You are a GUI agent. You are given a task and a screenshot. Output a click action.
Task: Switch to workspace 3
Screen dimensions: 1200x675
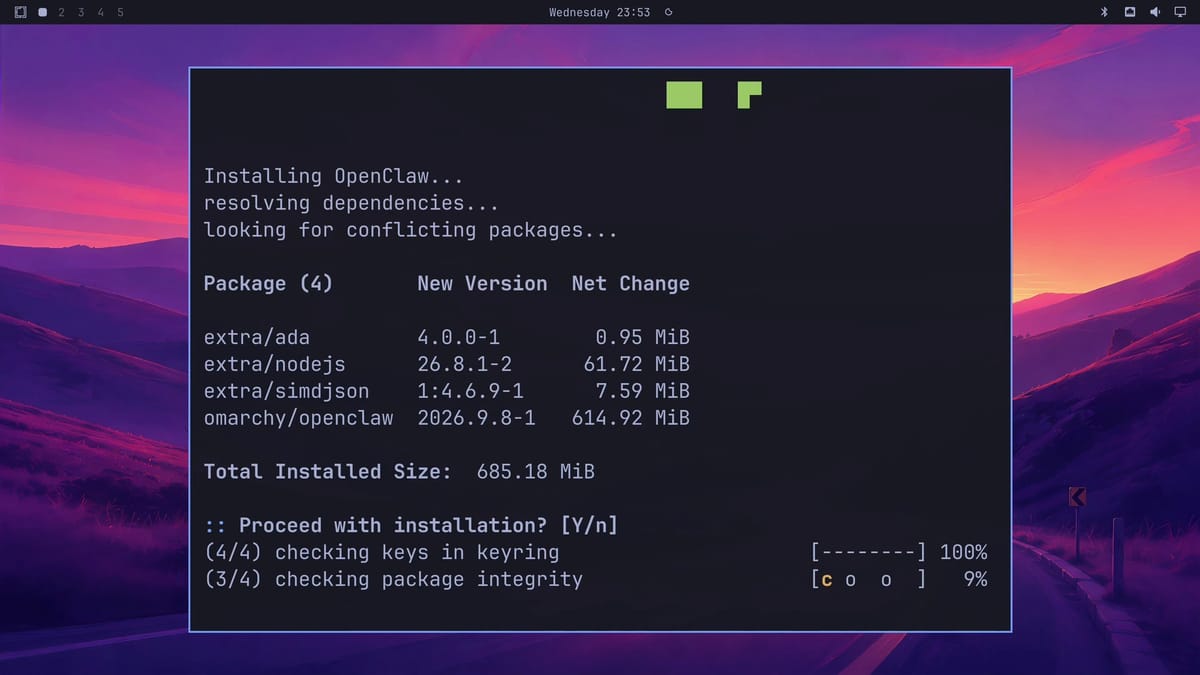point(81,12)
